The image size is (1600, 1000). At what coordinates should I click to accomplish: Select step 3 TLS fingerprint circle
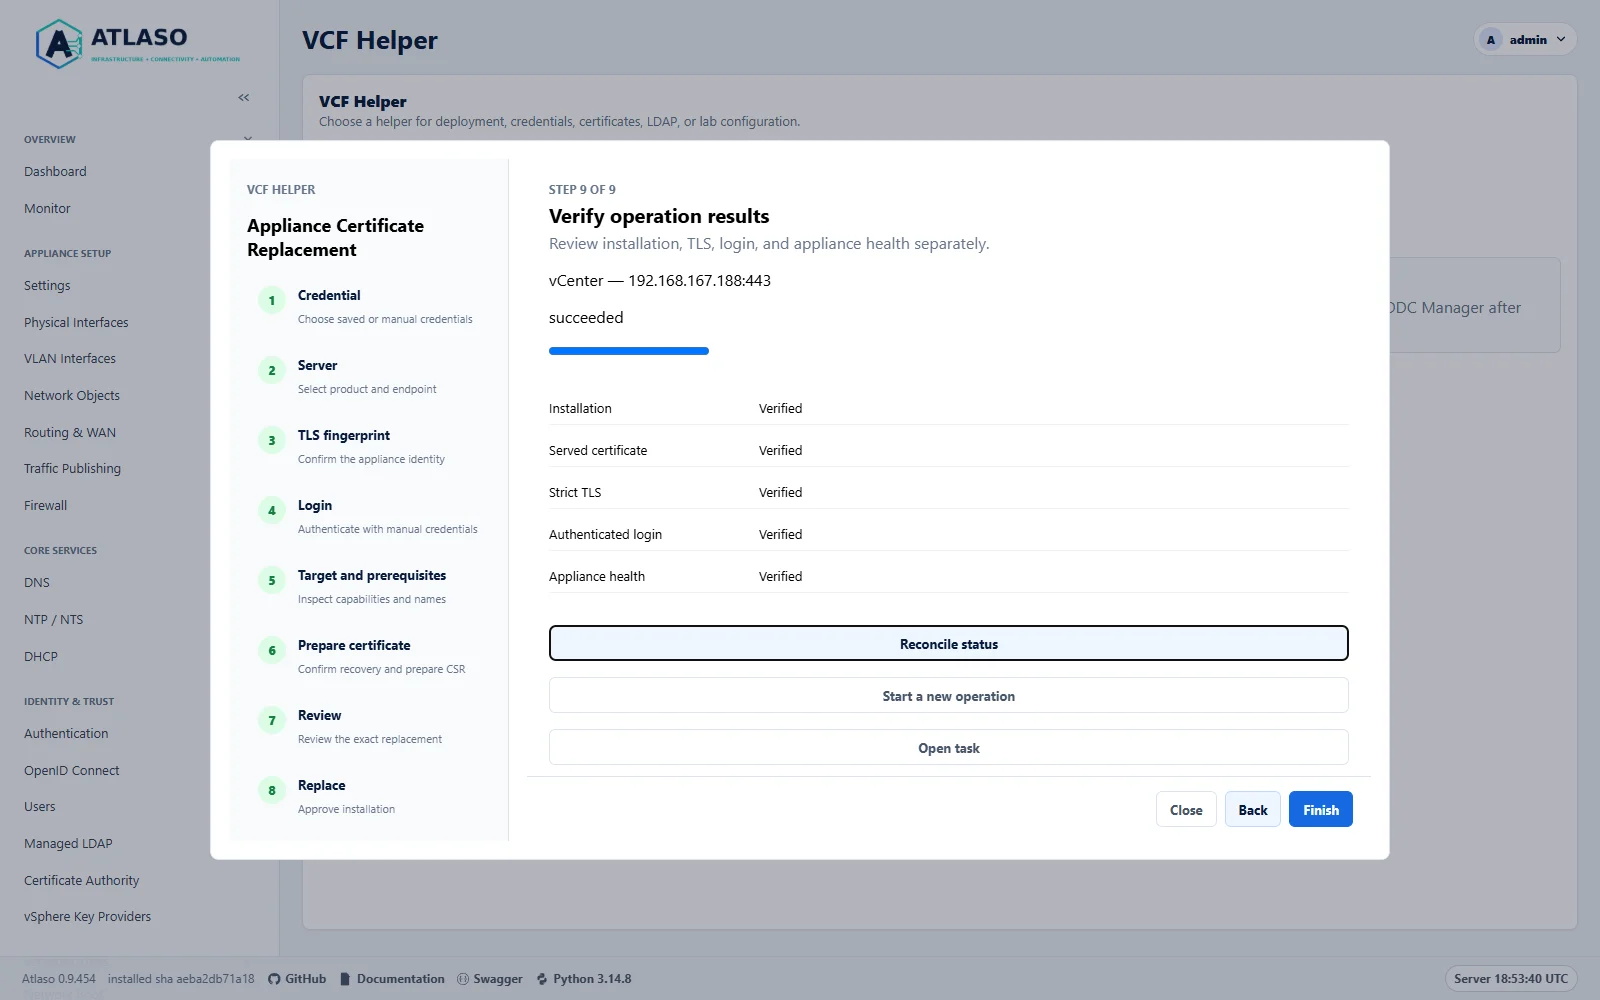pos(272,440)
